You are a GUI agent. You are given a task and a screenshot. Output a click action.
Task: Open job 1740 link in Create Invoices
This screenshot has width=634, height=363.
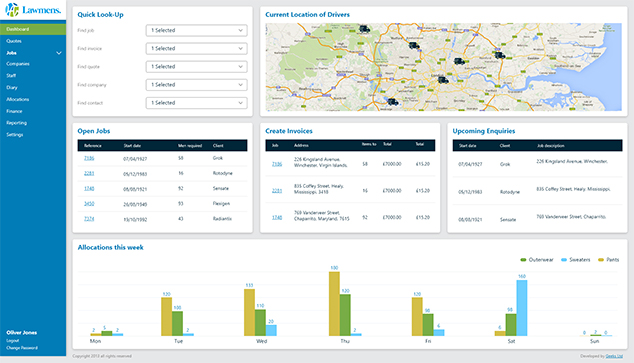point(277,217)
